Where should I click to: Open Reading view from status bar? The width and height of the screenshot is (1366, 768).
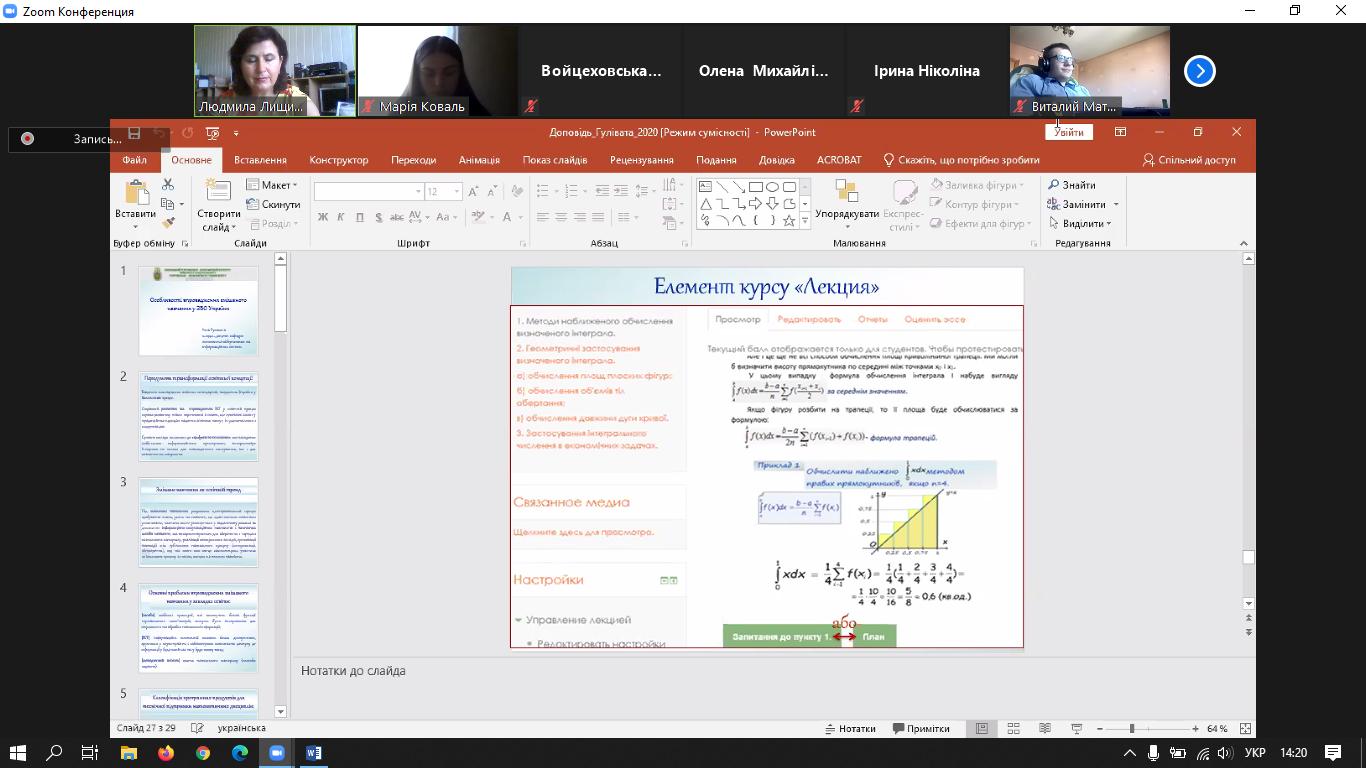pyautogui.click(x=1045, y=729)
